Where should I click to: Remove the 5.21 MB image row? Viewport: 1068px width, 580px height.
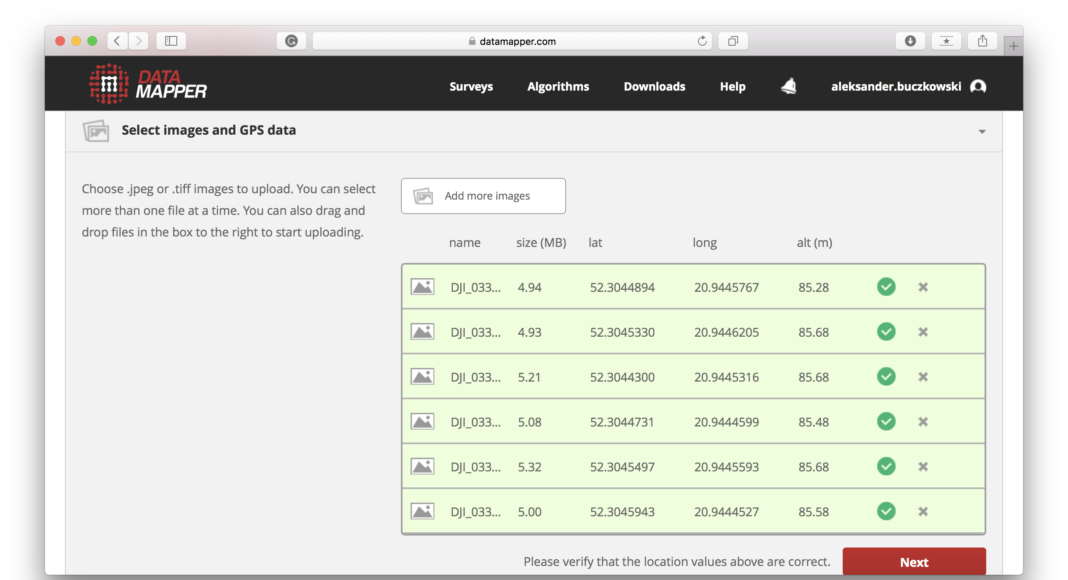pos(923,377)
